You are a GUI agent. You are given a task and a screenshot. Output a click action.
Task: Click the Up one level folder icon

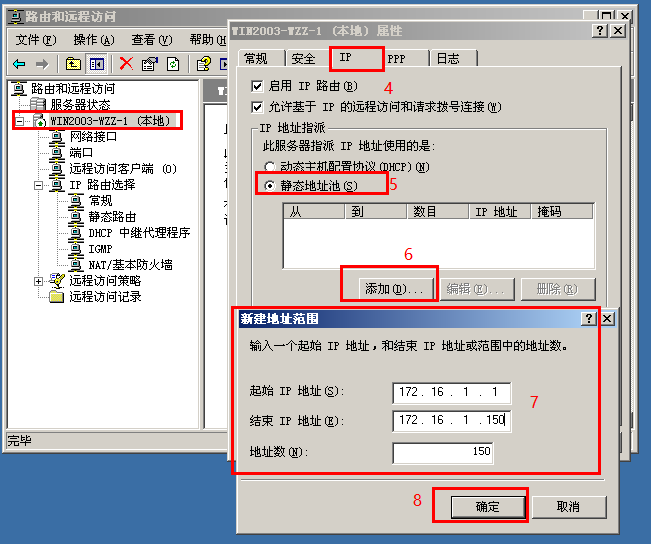click(73, 64)
